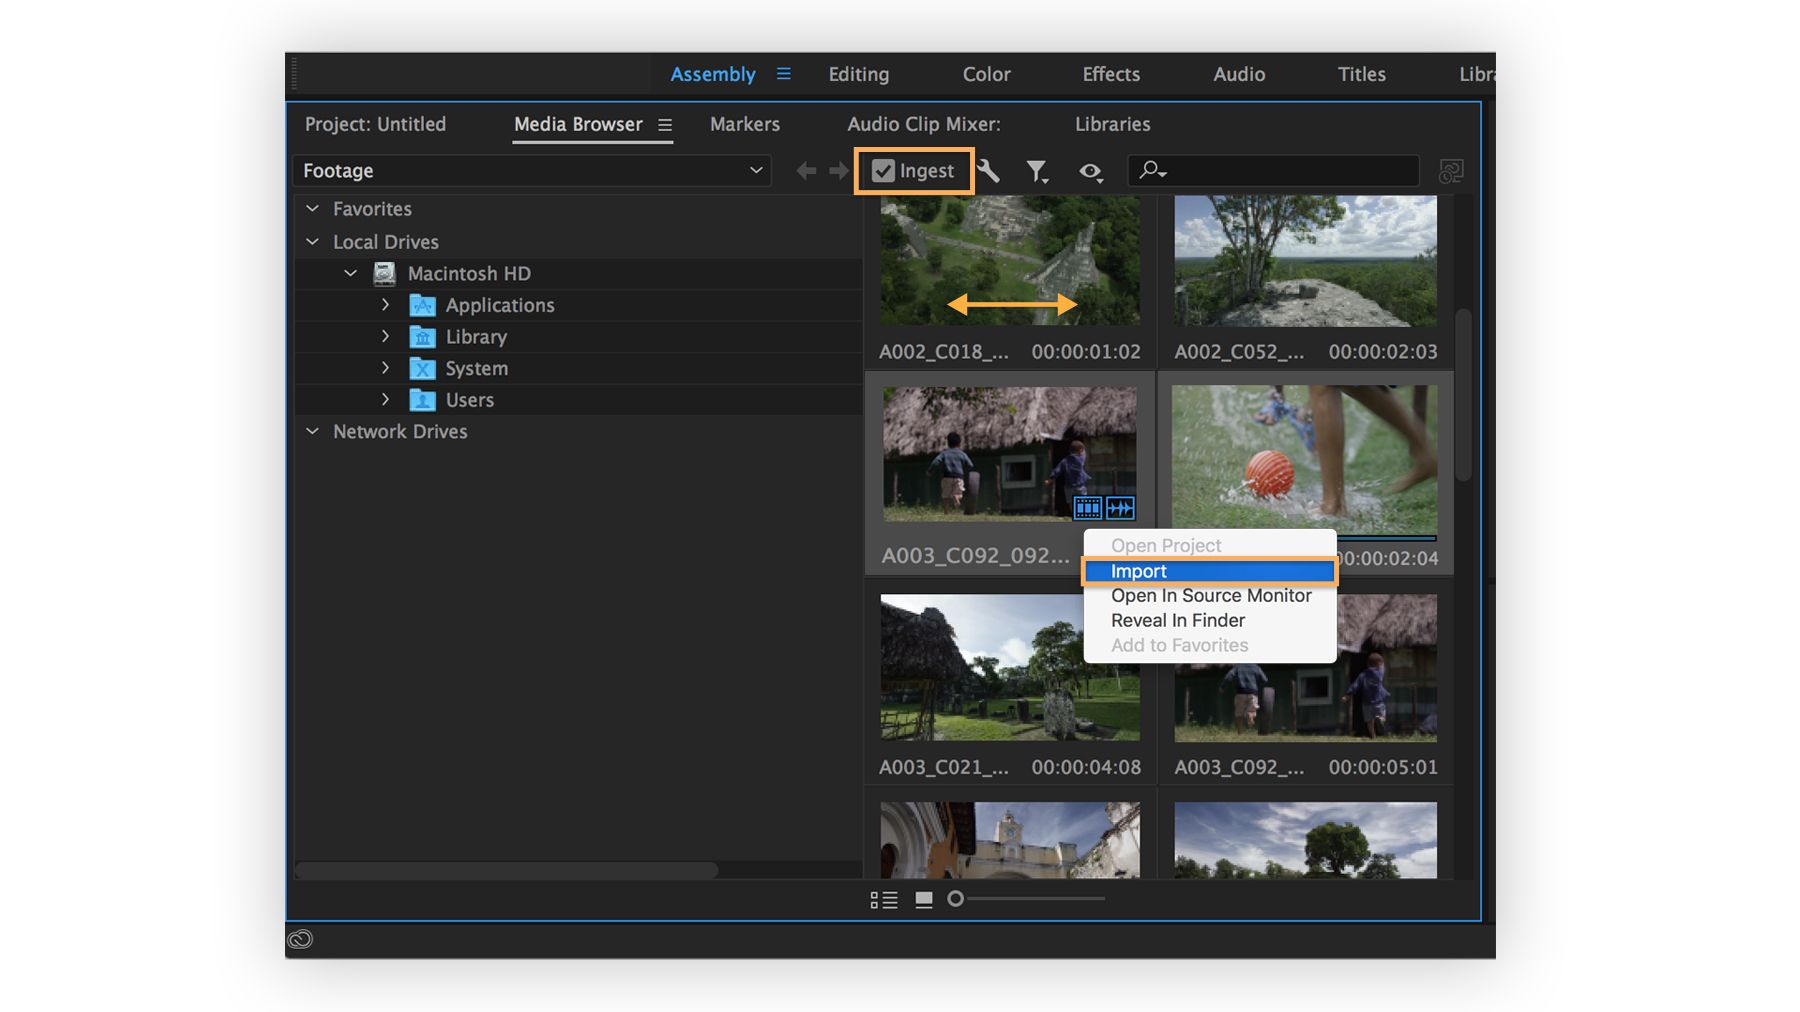
Task: Switch to the Editing workspace tab
Action: [858, 73]
